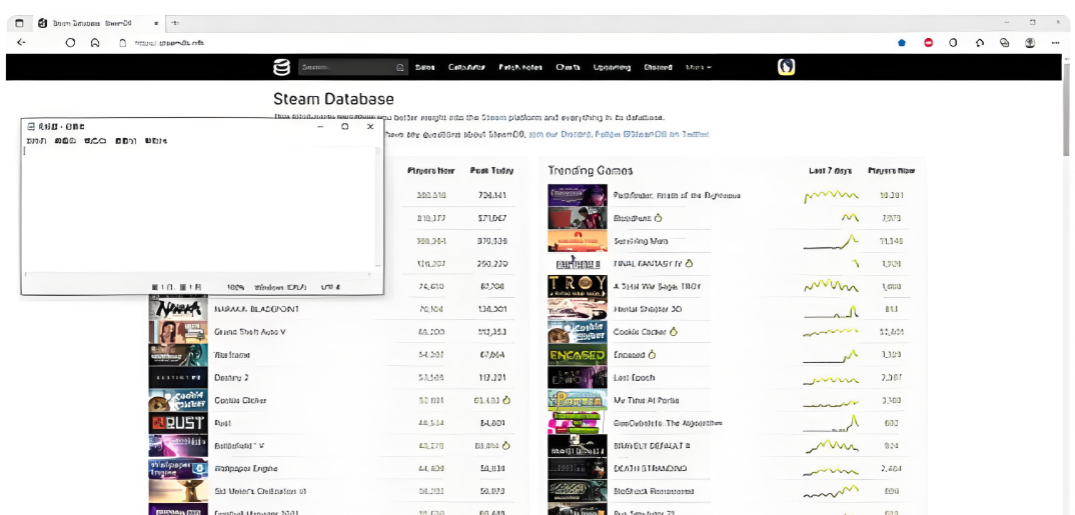Screen dimensions: 1075x515
Task: Open the Charts page from the navigation bar
Action: (567, 68)
